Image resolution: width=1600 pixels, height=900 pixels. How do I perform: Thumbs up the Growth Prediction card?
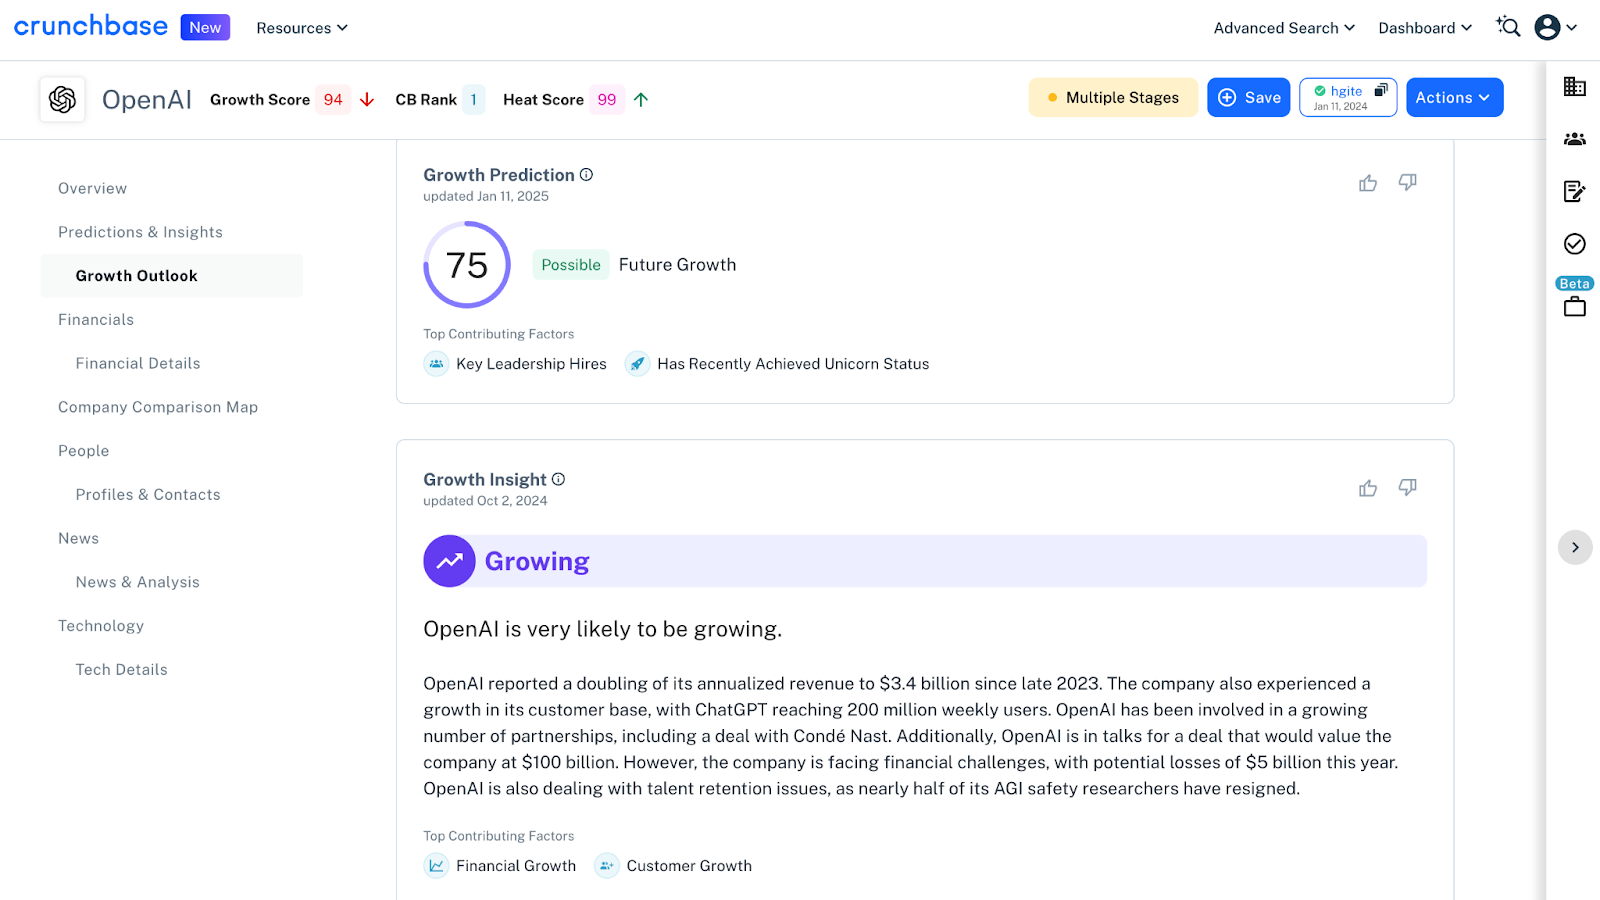[1368, 183]
